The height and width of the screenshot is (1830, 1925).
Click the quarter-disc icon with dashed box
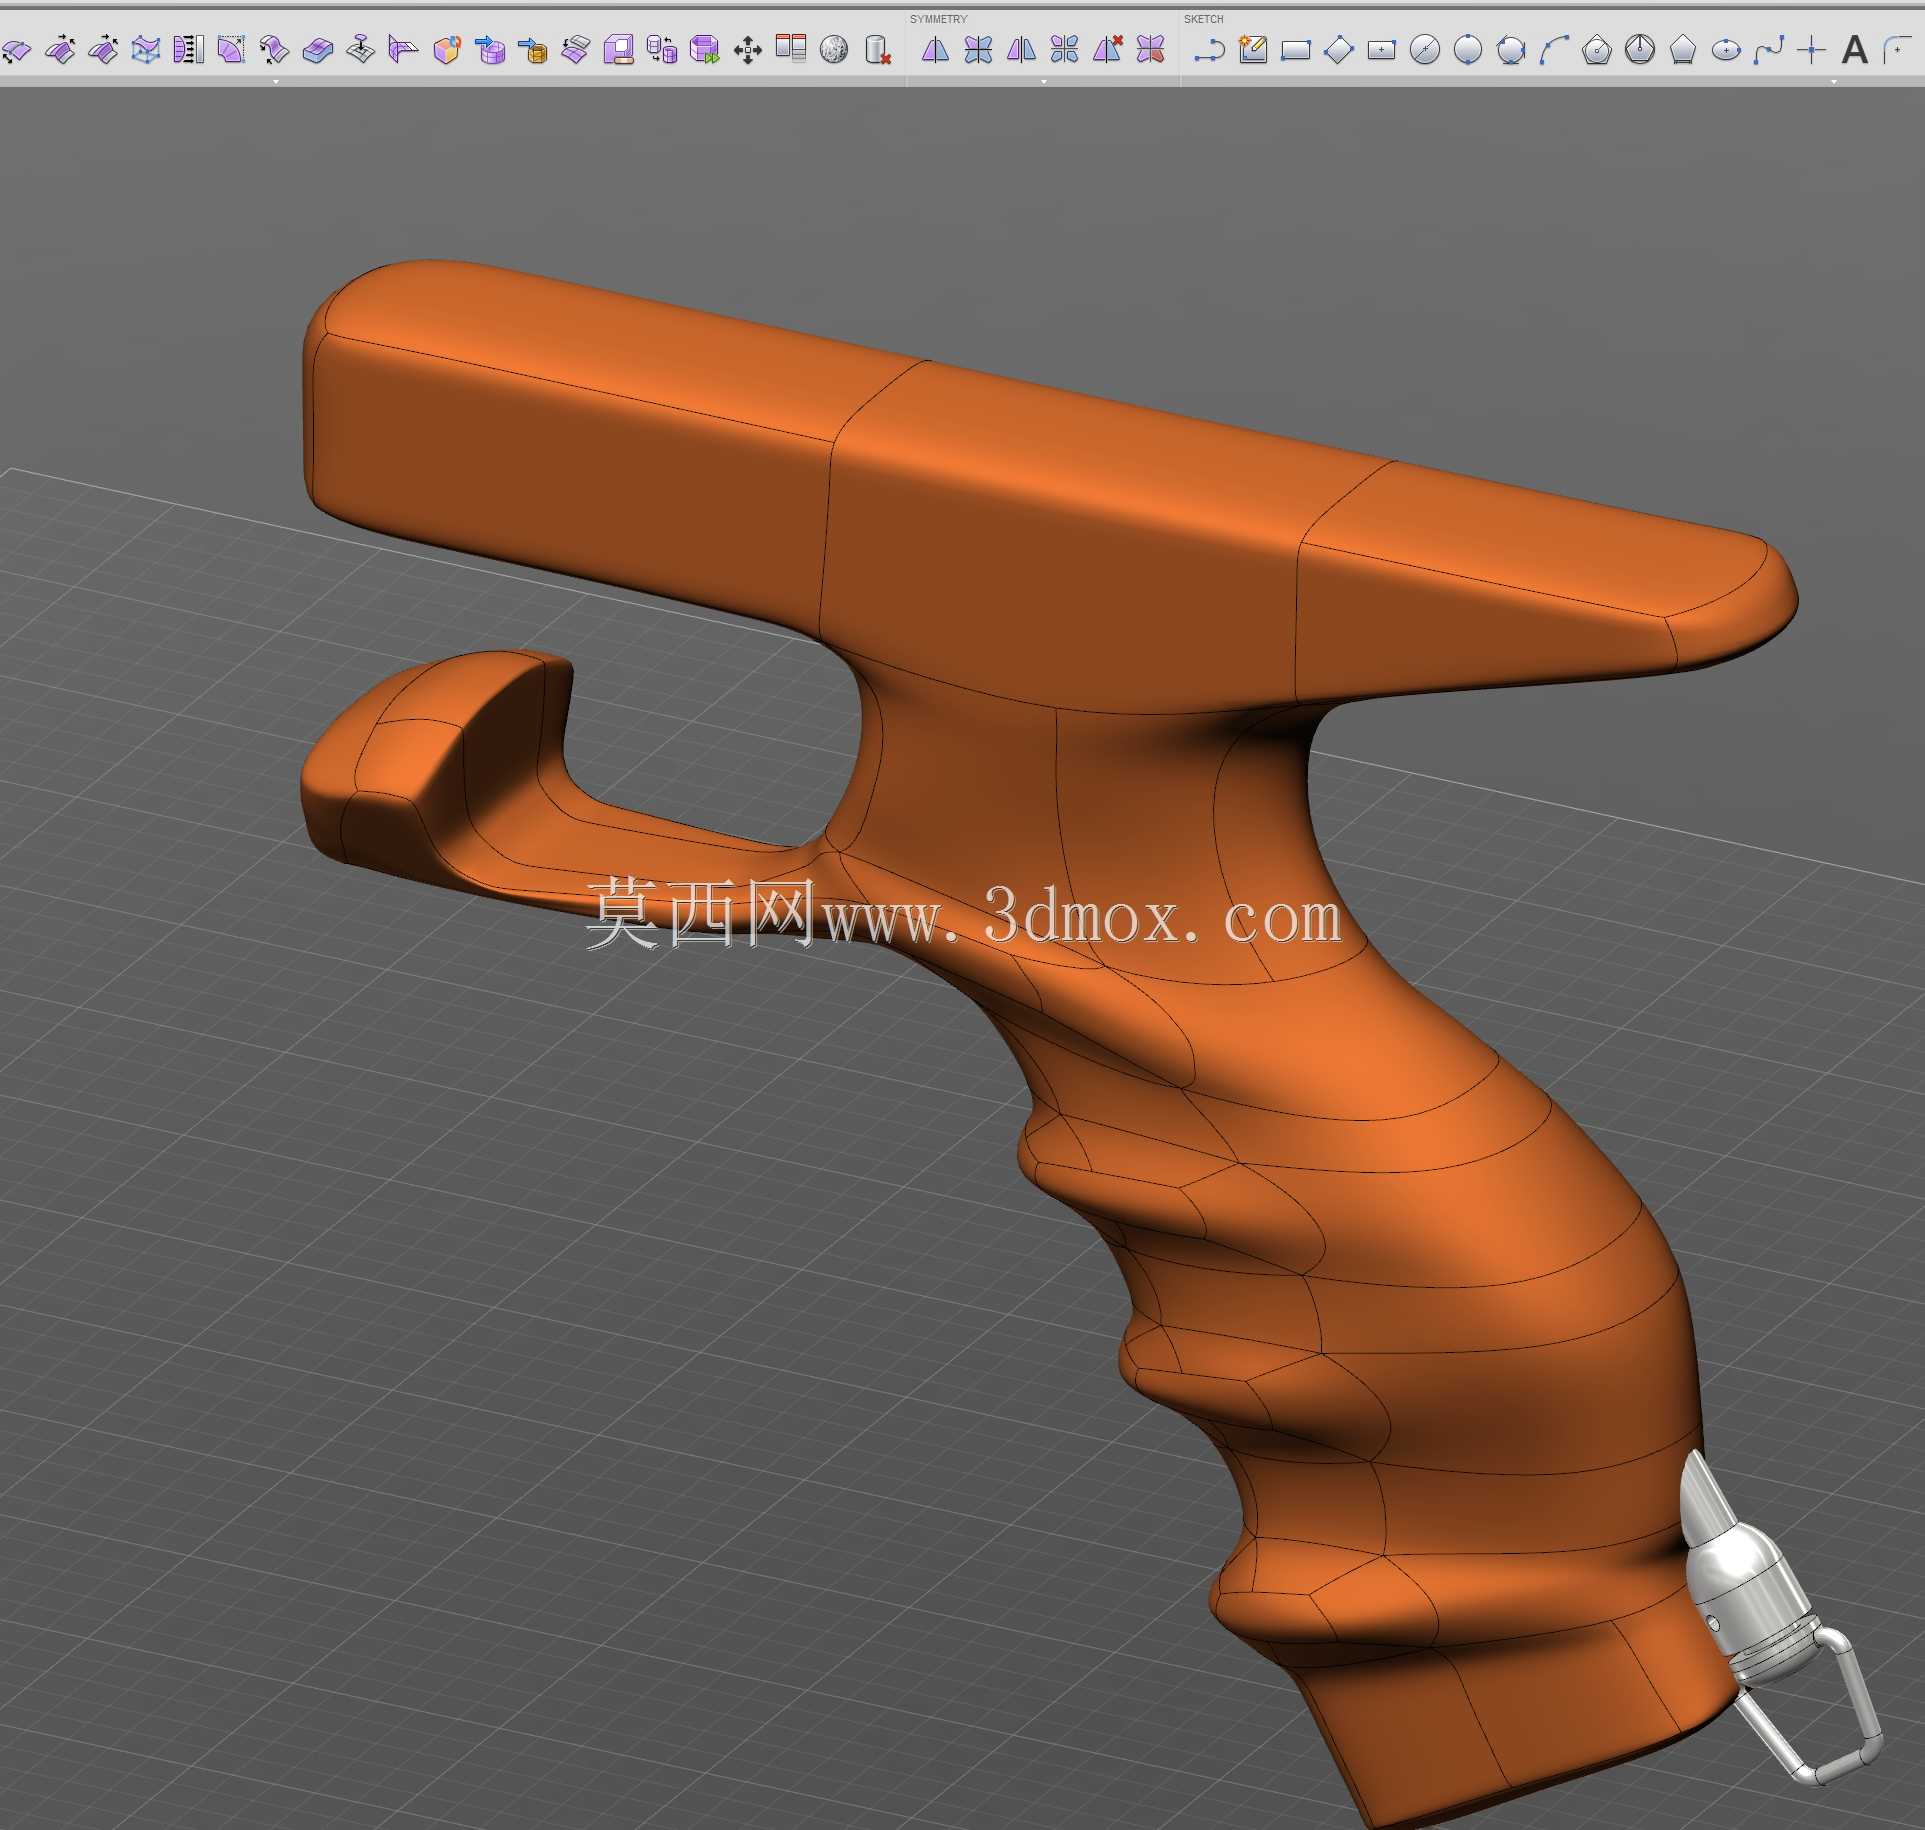(232, 50)
